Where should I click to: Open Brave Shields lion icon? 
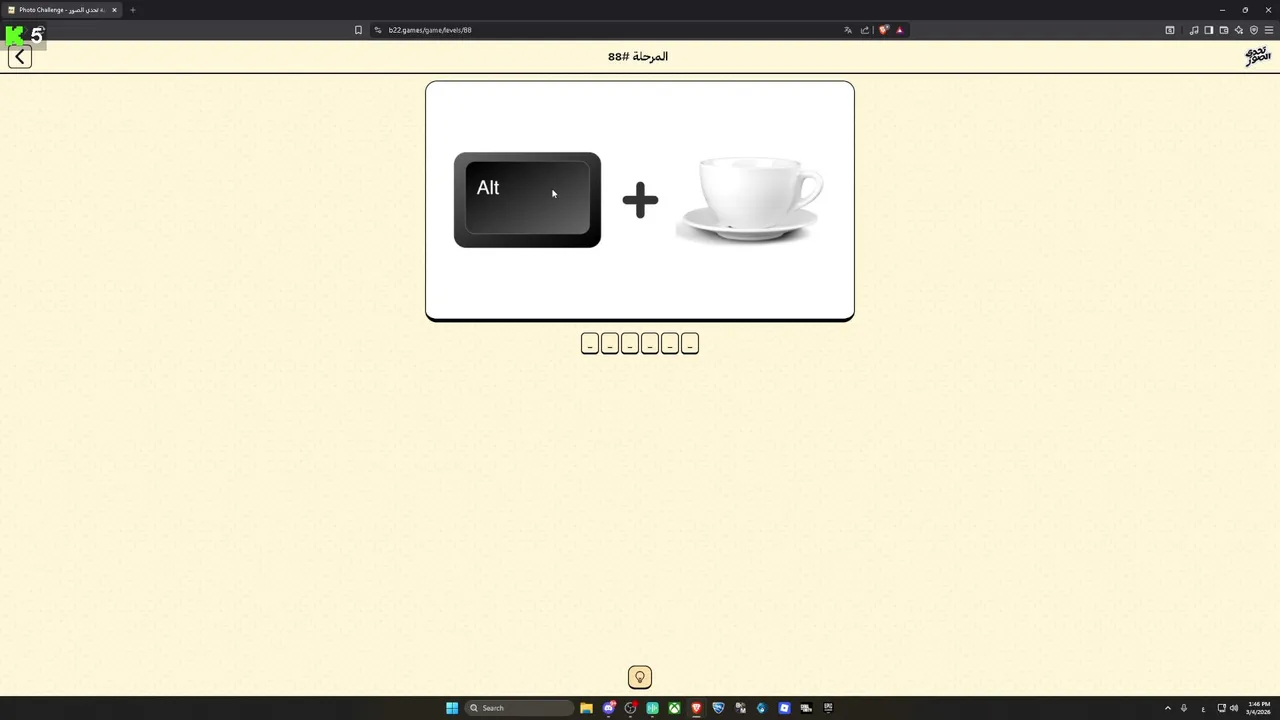point(883,30)
